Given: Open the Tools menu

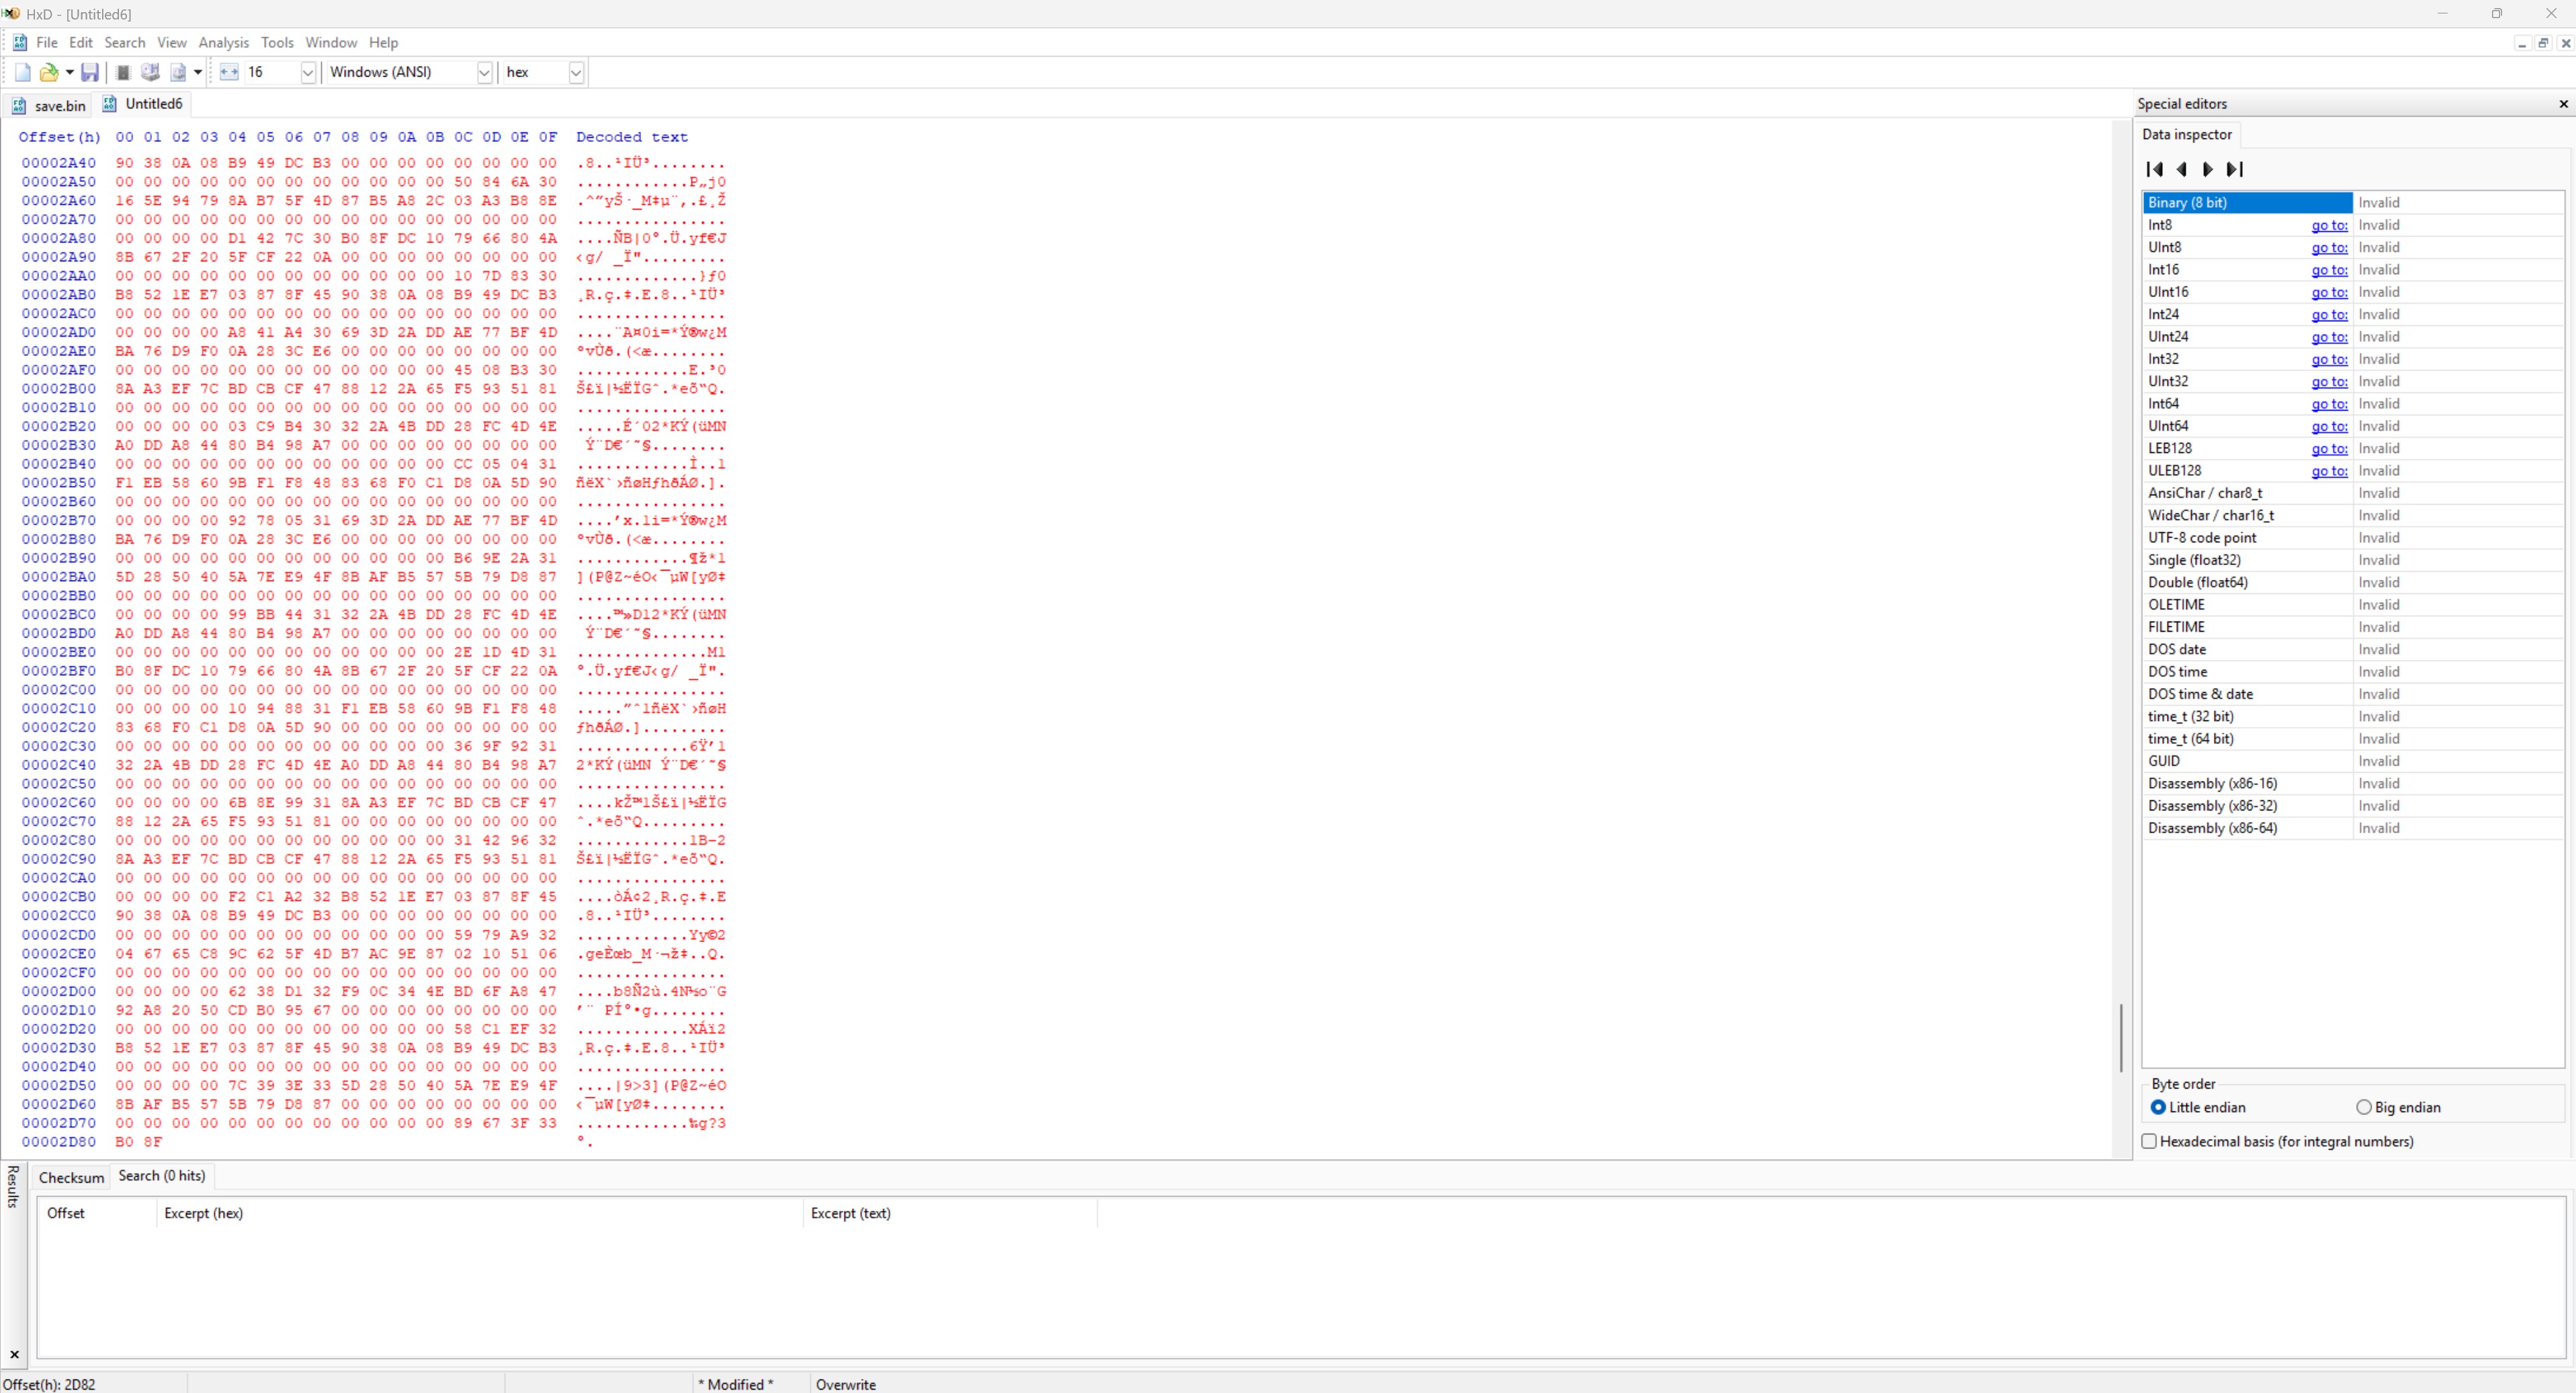Looking at the screenshot, I should [x=277, y=42].
